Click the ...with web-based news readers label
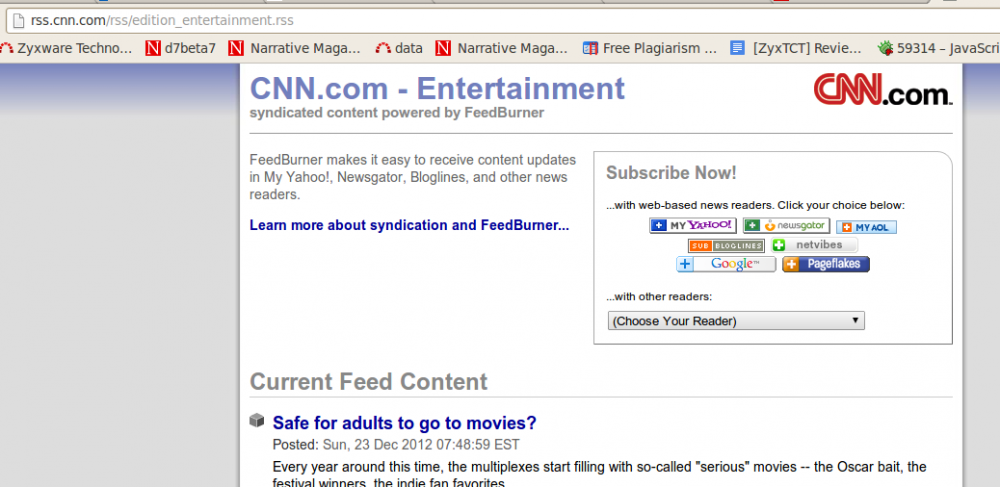1000x487 pixels. (x=755, y=205)
